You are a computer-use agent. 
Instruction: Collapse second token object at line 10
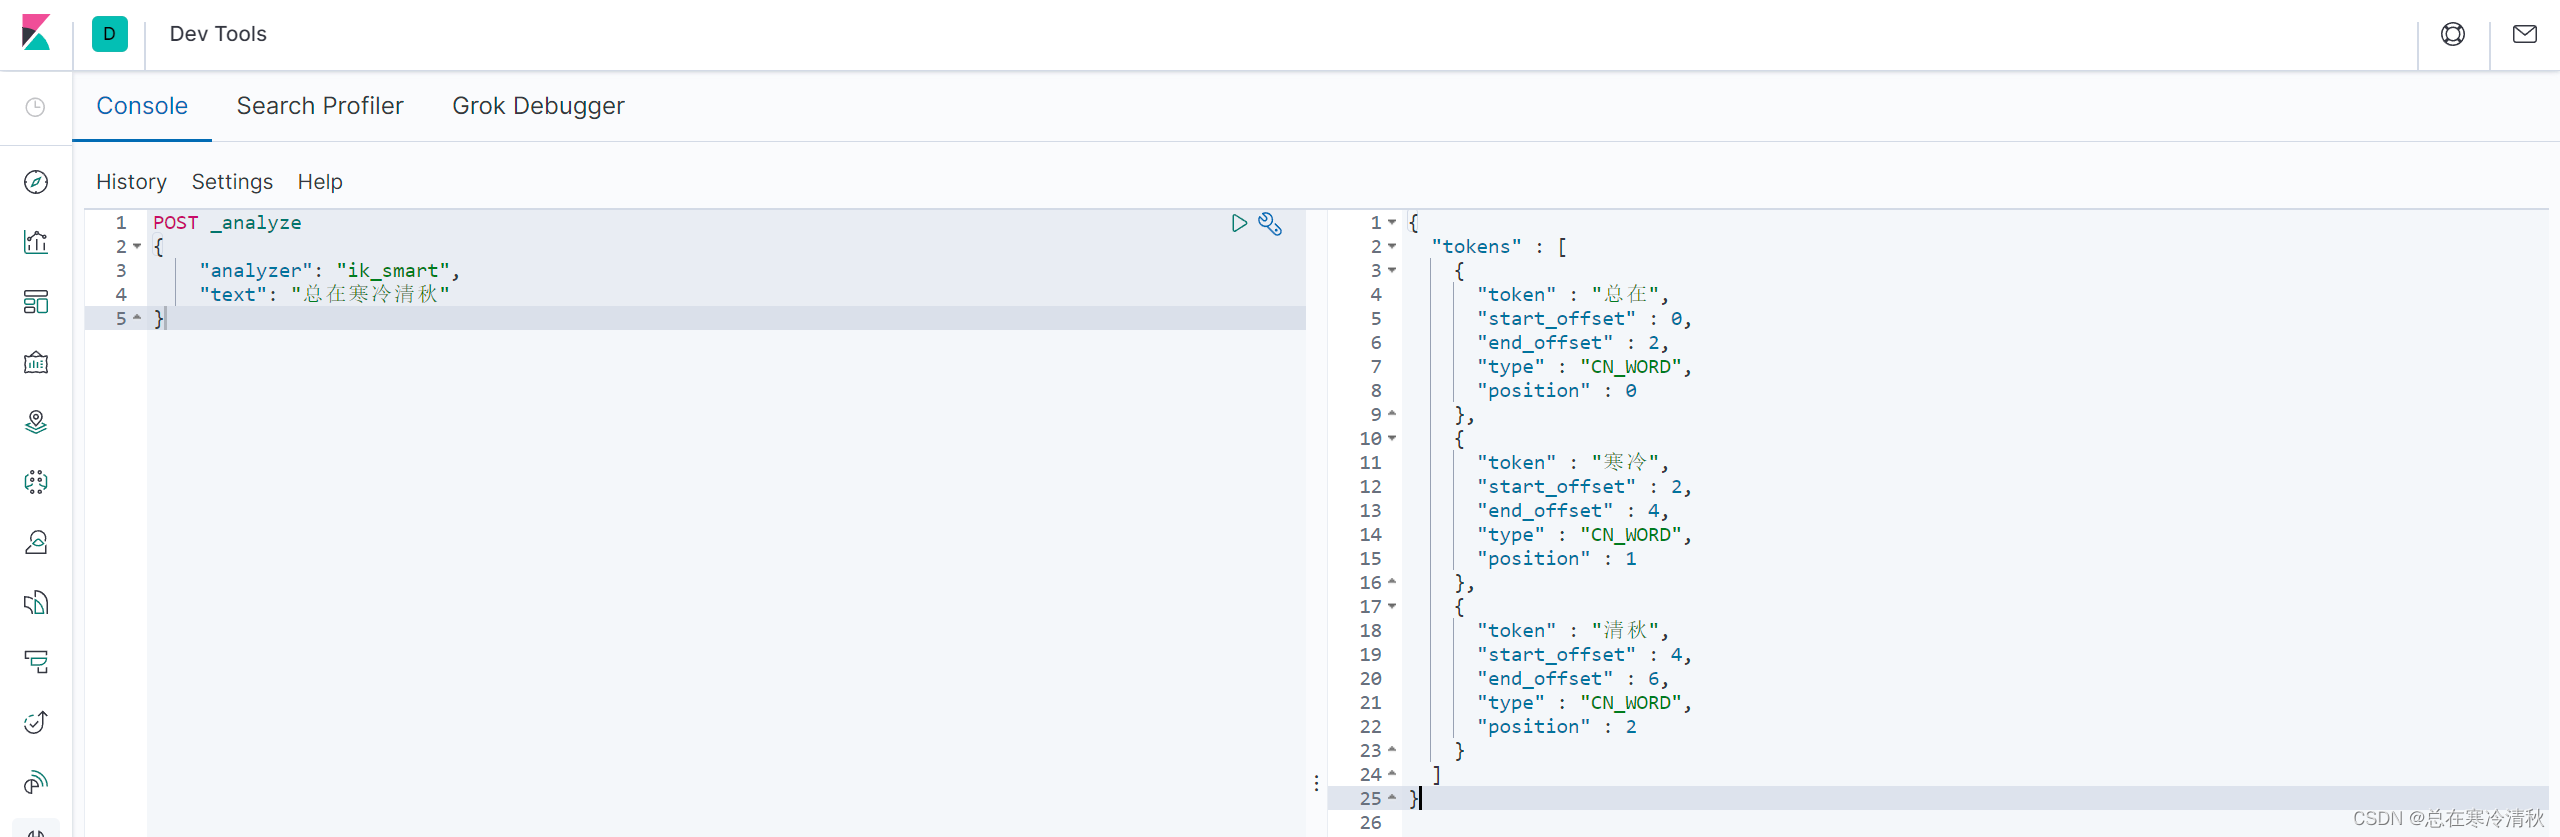point(1392,438)
